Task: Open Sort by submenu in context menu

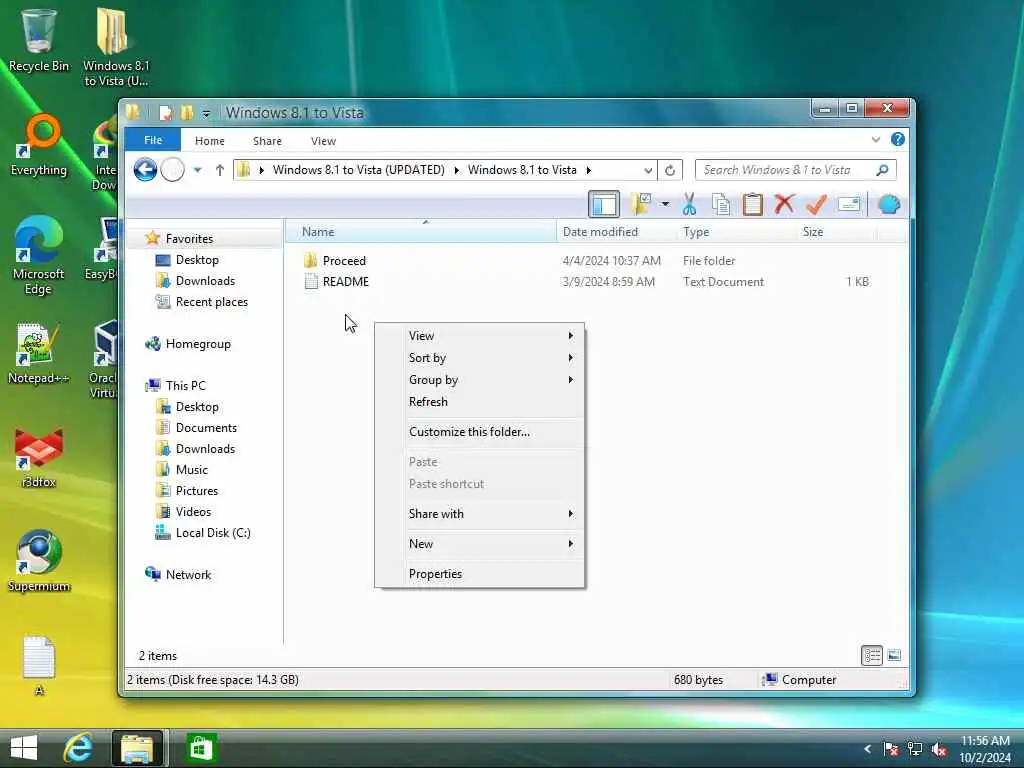Action: [x=479, y=358]
